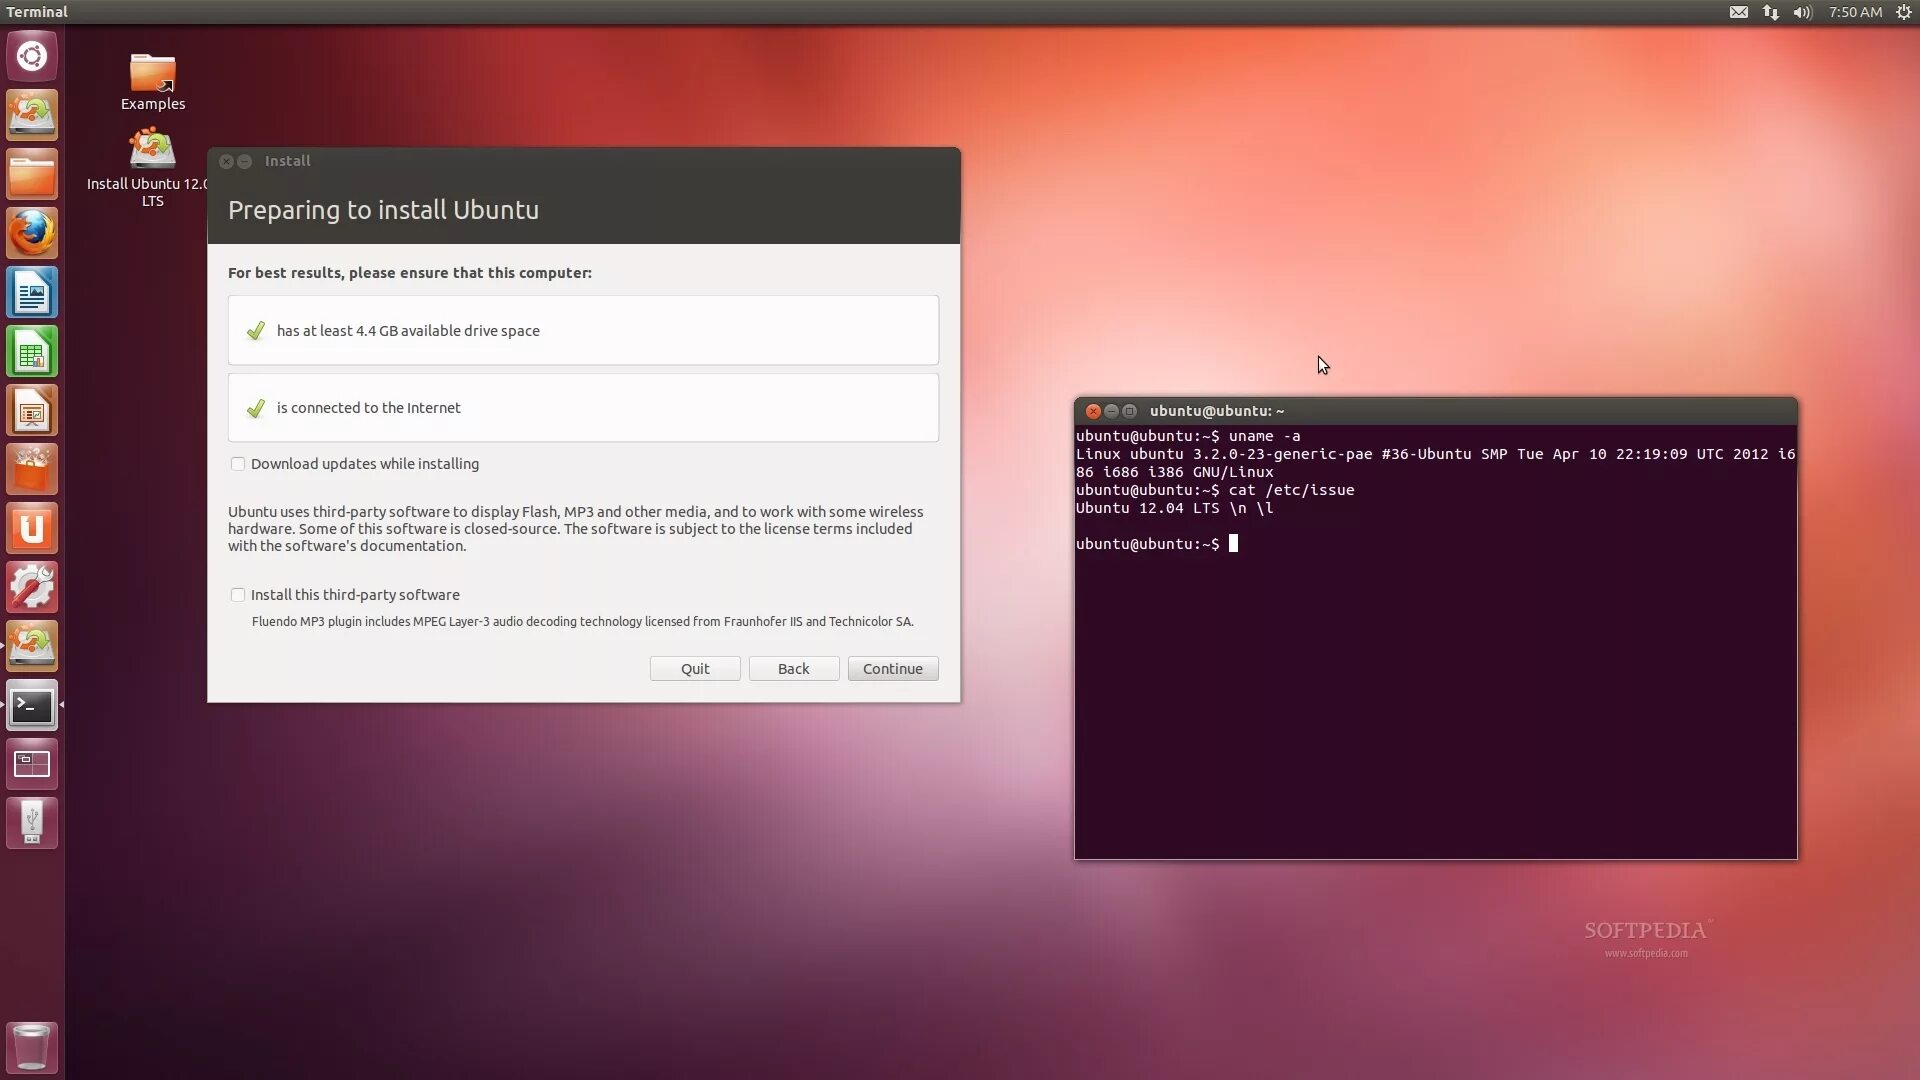Open System Settings wrench icon

pyautogui.click(x=32, y=587)
